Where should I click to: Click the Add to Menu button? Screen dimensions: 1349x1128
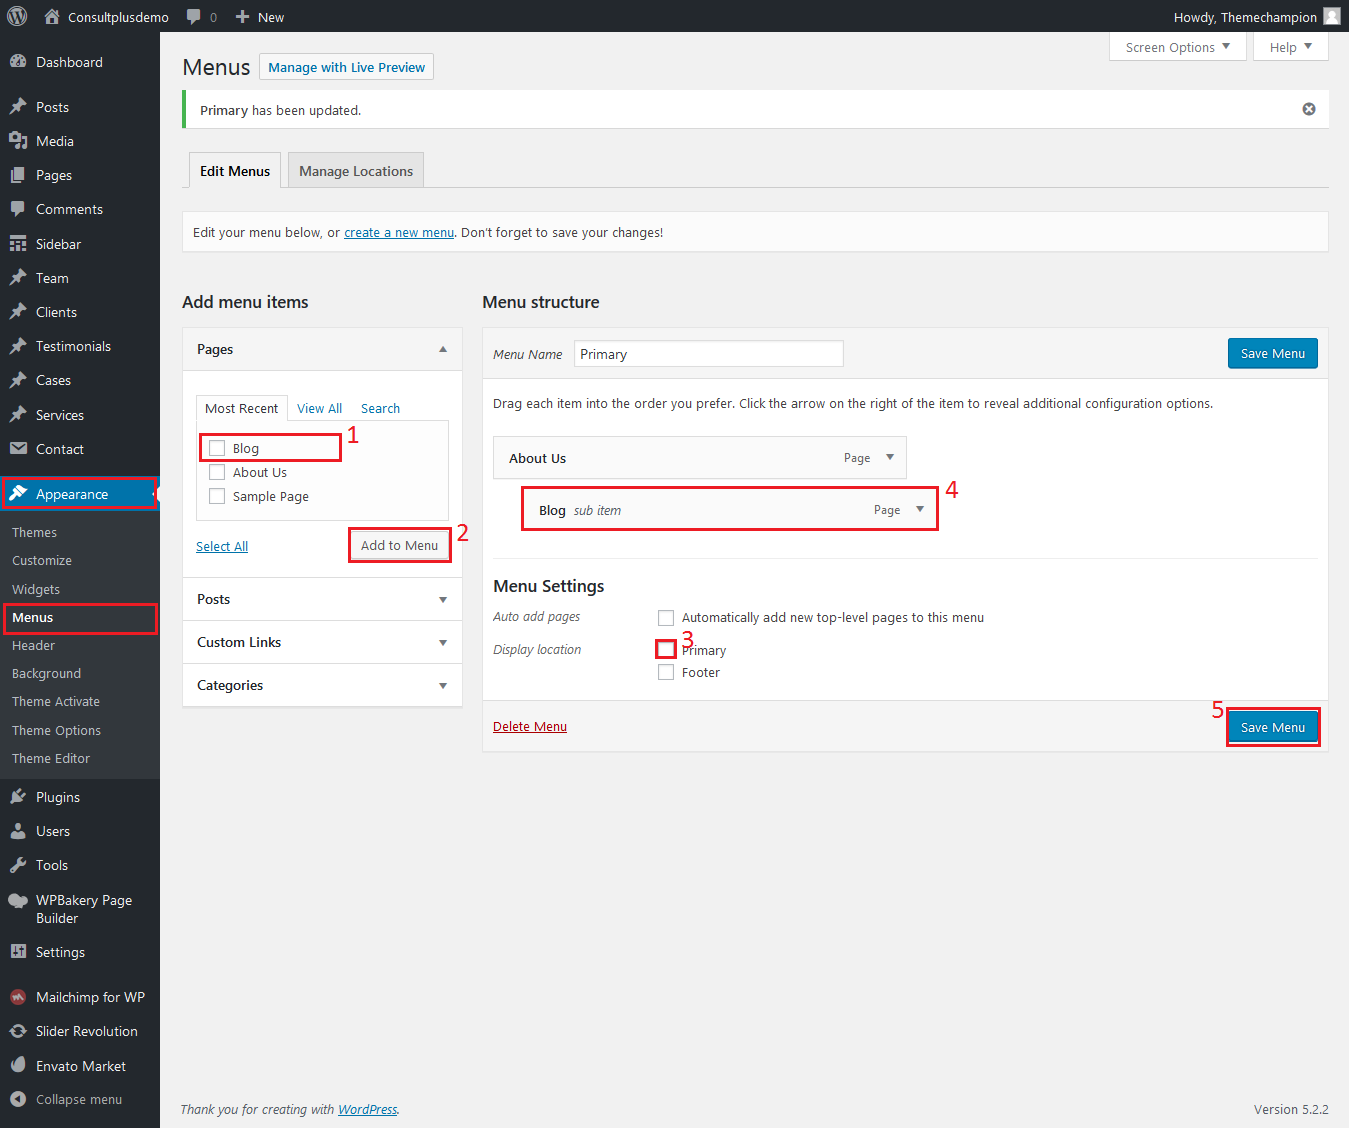[x=399, y=545]
